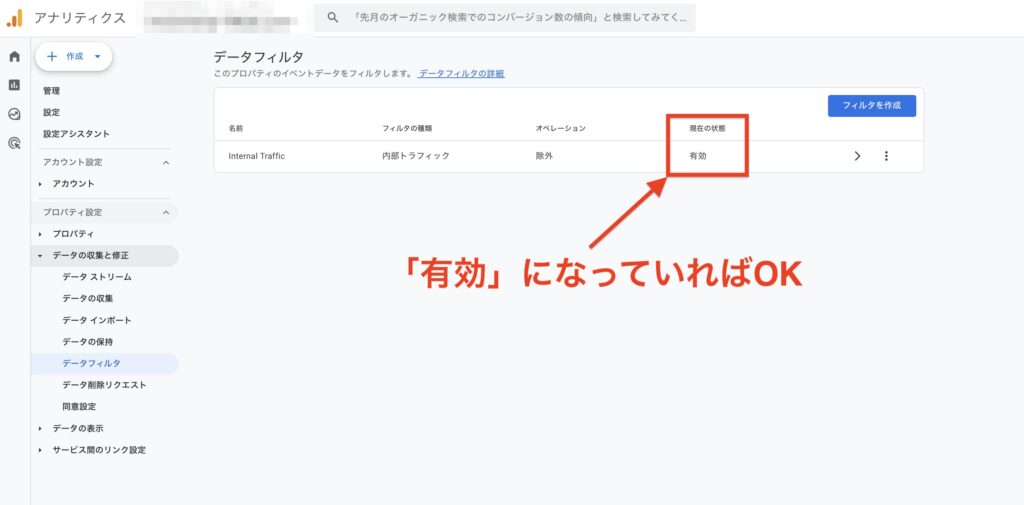Open the Home icon in left rail
Viewport: 1024px width, 505px height.
[x=14, y=57]
